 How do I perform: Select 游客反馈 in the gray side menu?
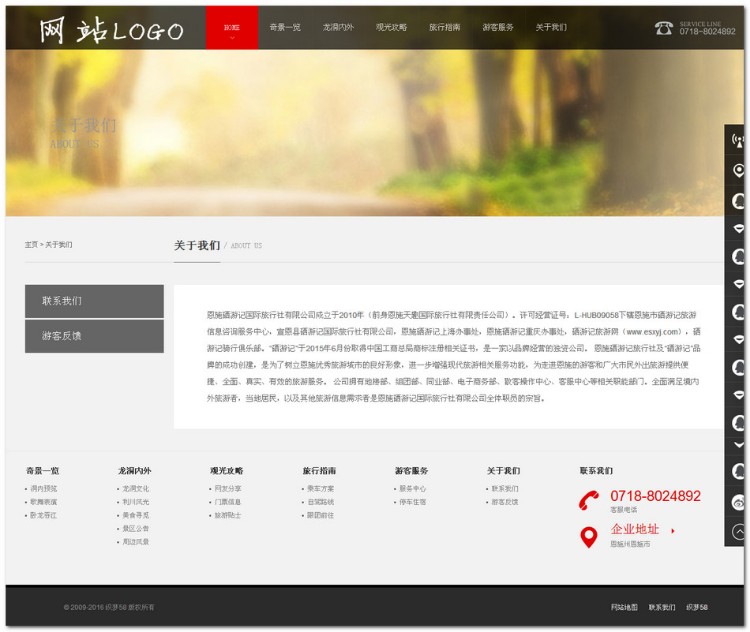point(94,336)
